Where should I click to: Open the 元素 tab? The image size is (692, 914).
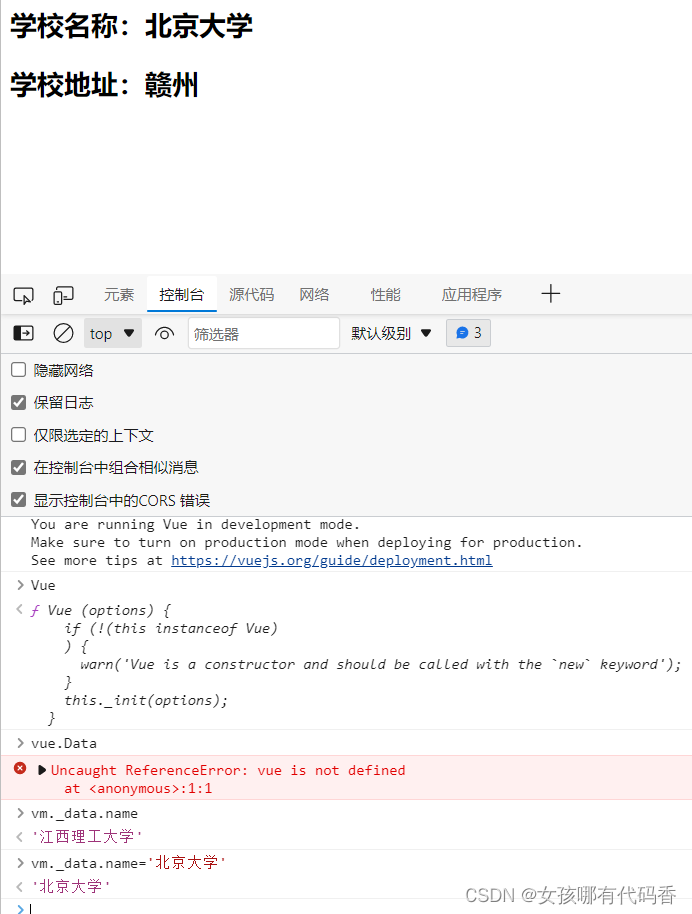119,295
